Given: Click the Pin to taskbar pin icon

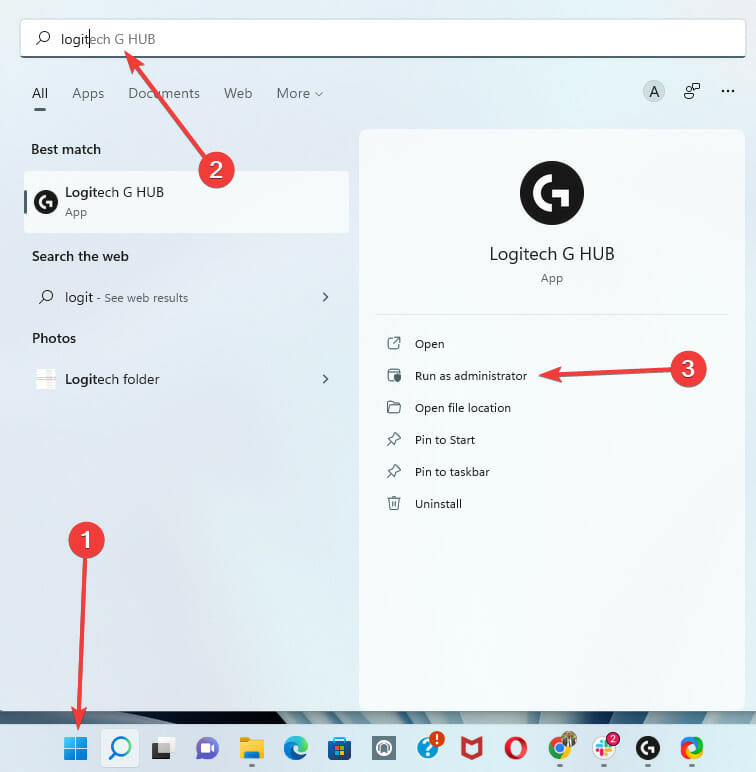Looking at the screenshot, I should 394,471.
